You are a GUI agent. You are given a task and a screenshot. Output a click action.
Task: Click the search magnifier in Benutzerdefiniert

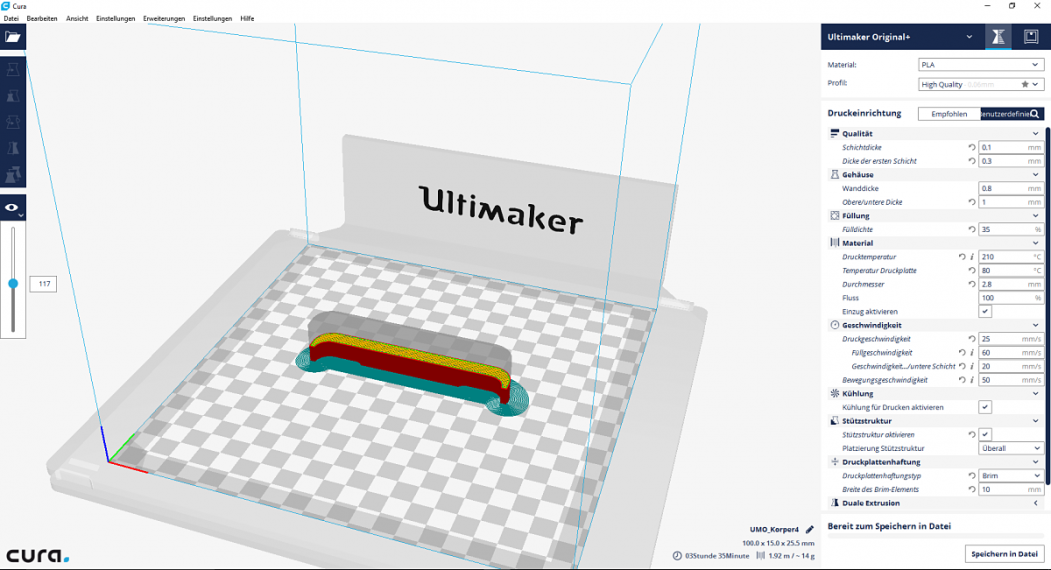point(1035,114)
